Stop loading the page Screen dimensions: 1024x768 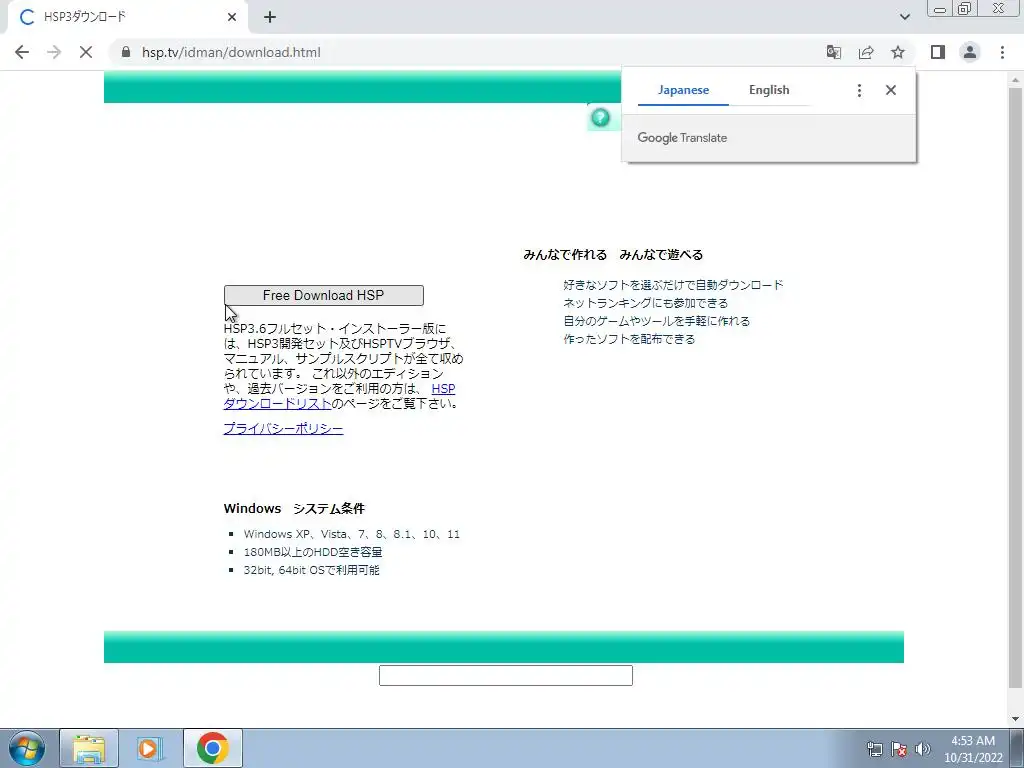86,52
